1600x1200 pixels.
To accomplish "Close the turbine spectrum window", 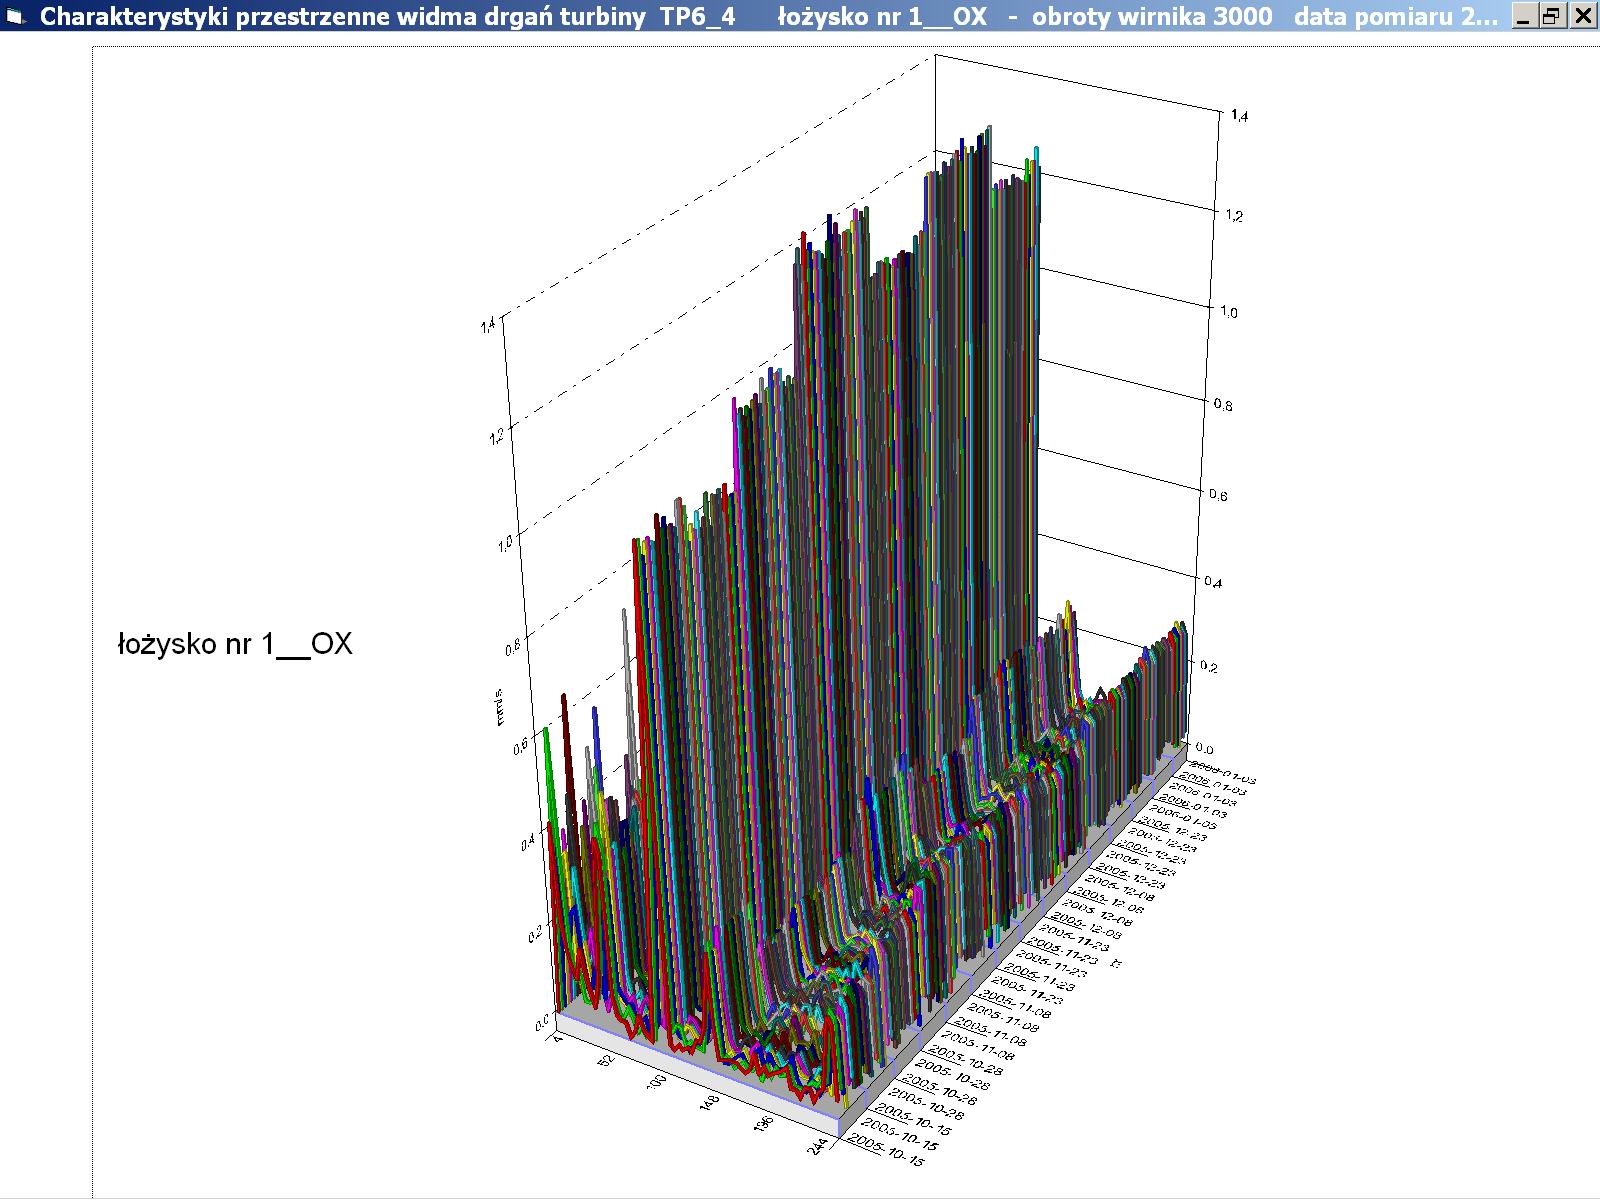I will coord(1582,16).
